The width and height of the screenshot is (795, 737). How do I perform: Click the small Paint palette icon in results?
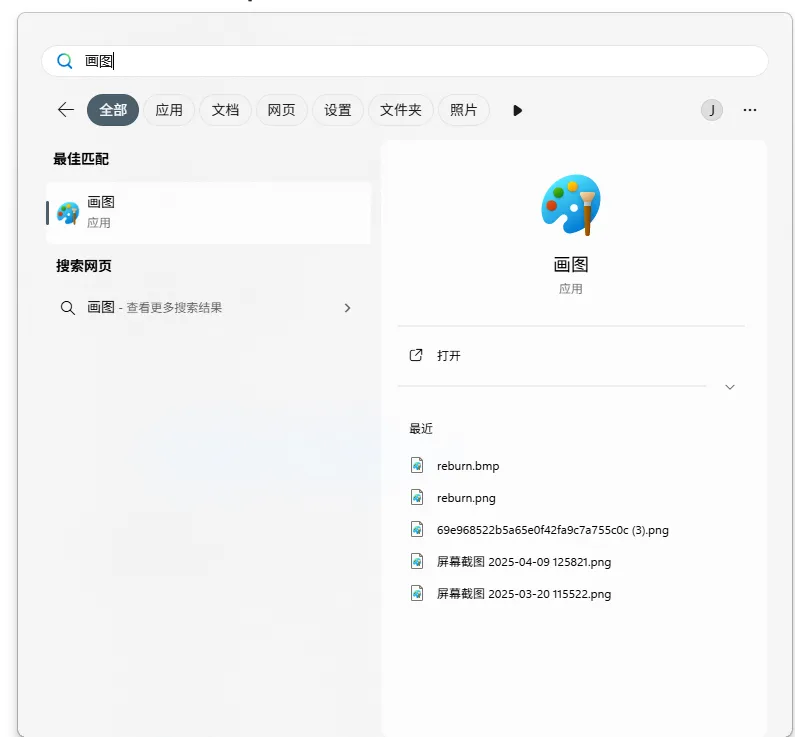[x=68, y=213]
